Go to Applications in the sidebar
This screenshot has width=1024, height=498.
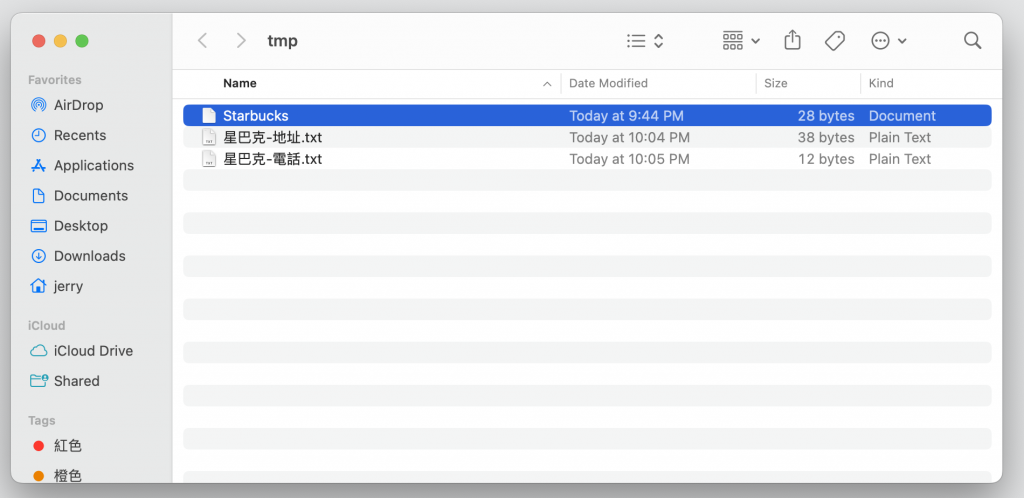click(x=93, y=165)
